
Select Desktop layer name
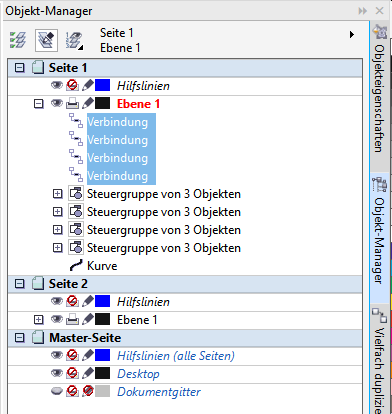(x=138, y=374)
